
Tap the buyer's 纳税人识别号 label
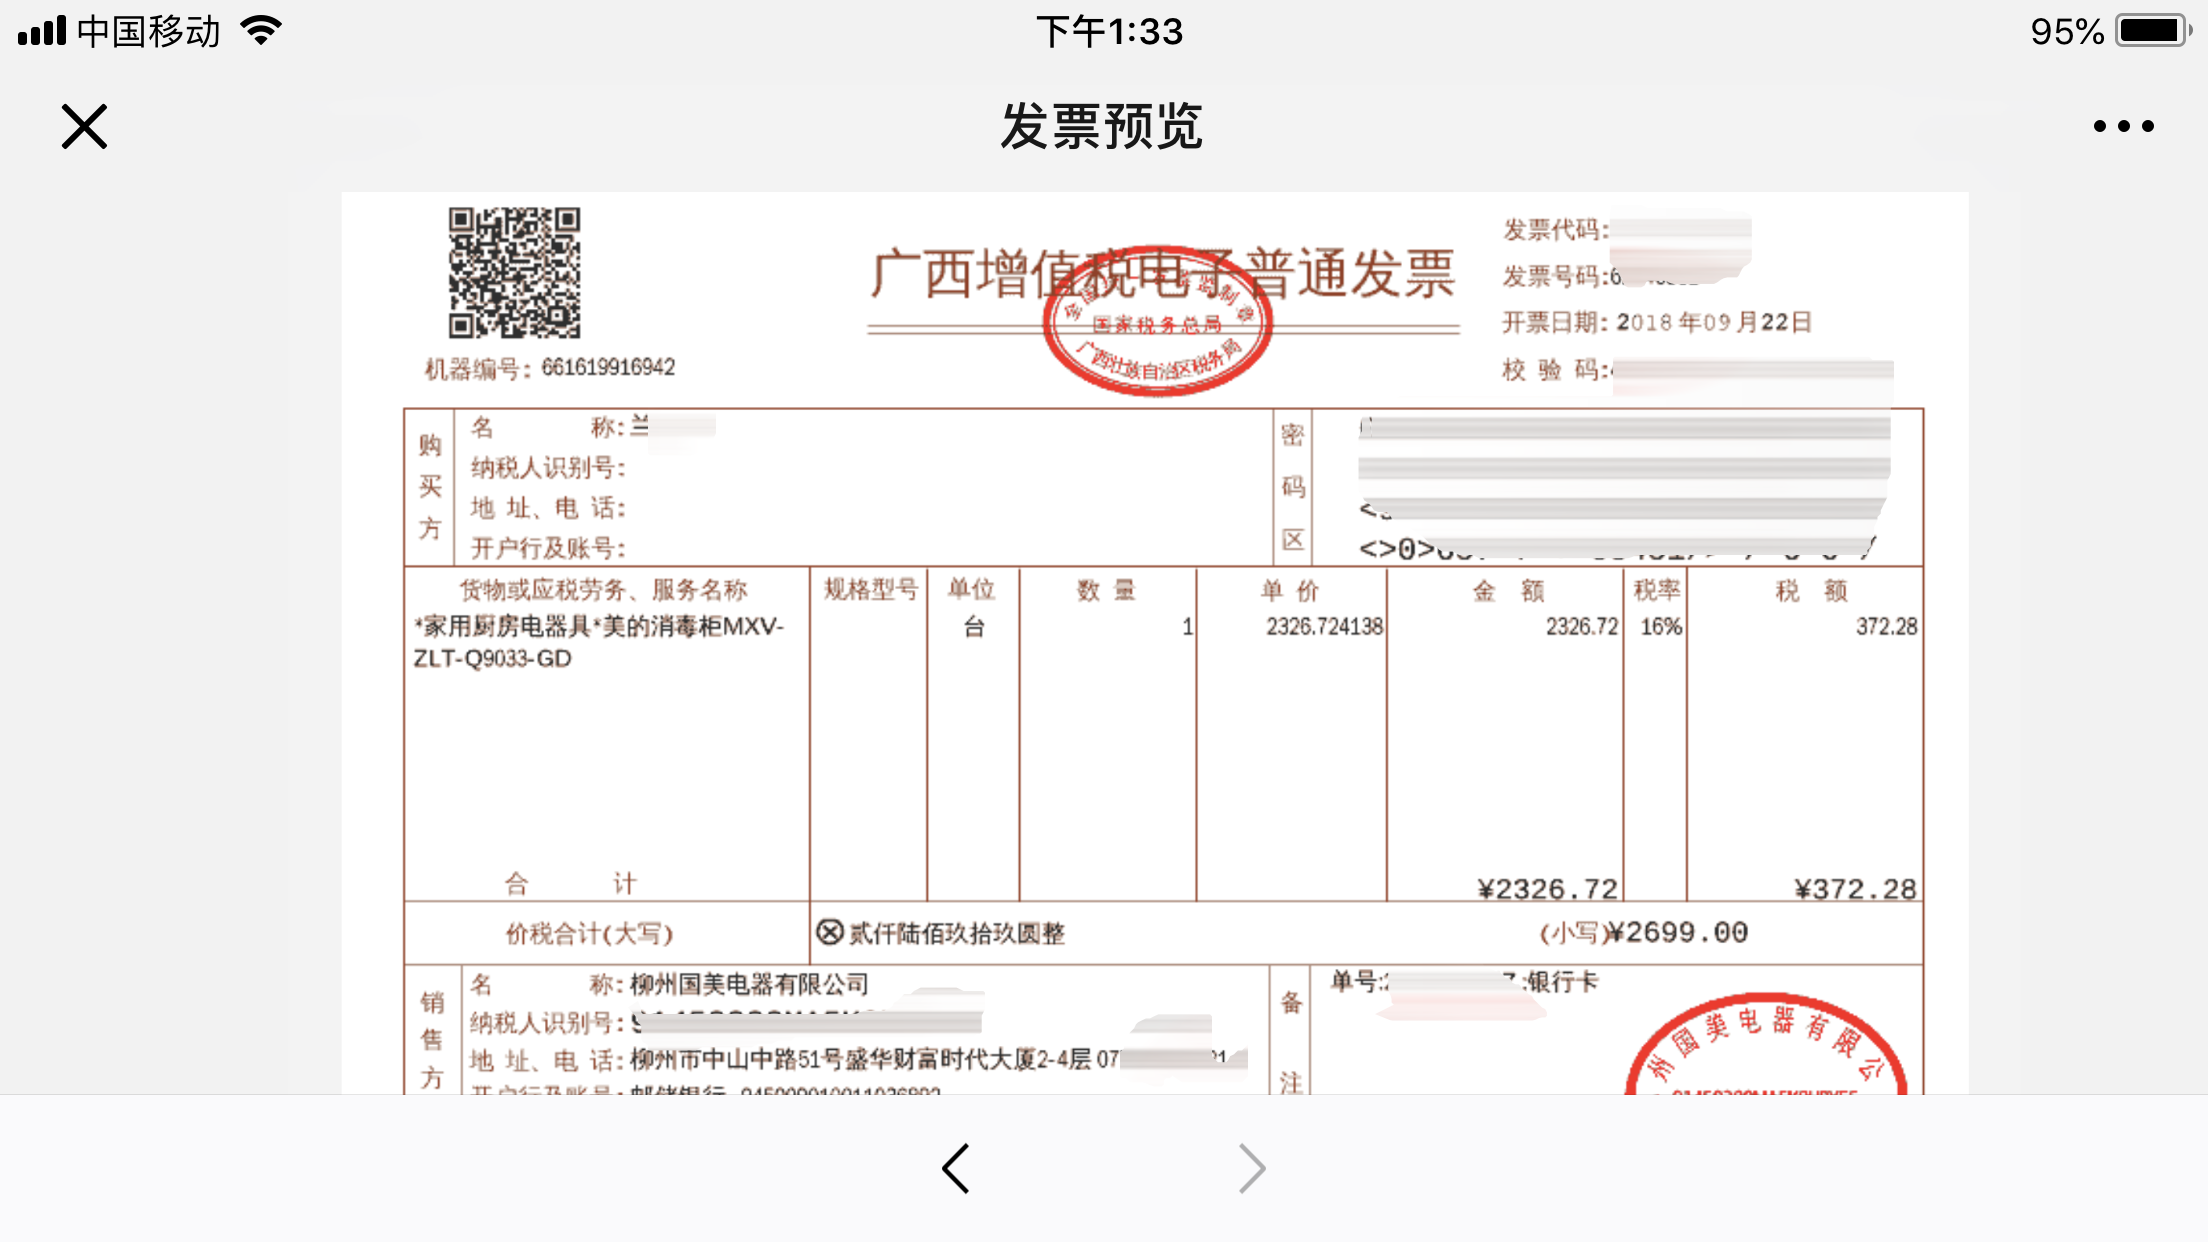pos(548,468)
